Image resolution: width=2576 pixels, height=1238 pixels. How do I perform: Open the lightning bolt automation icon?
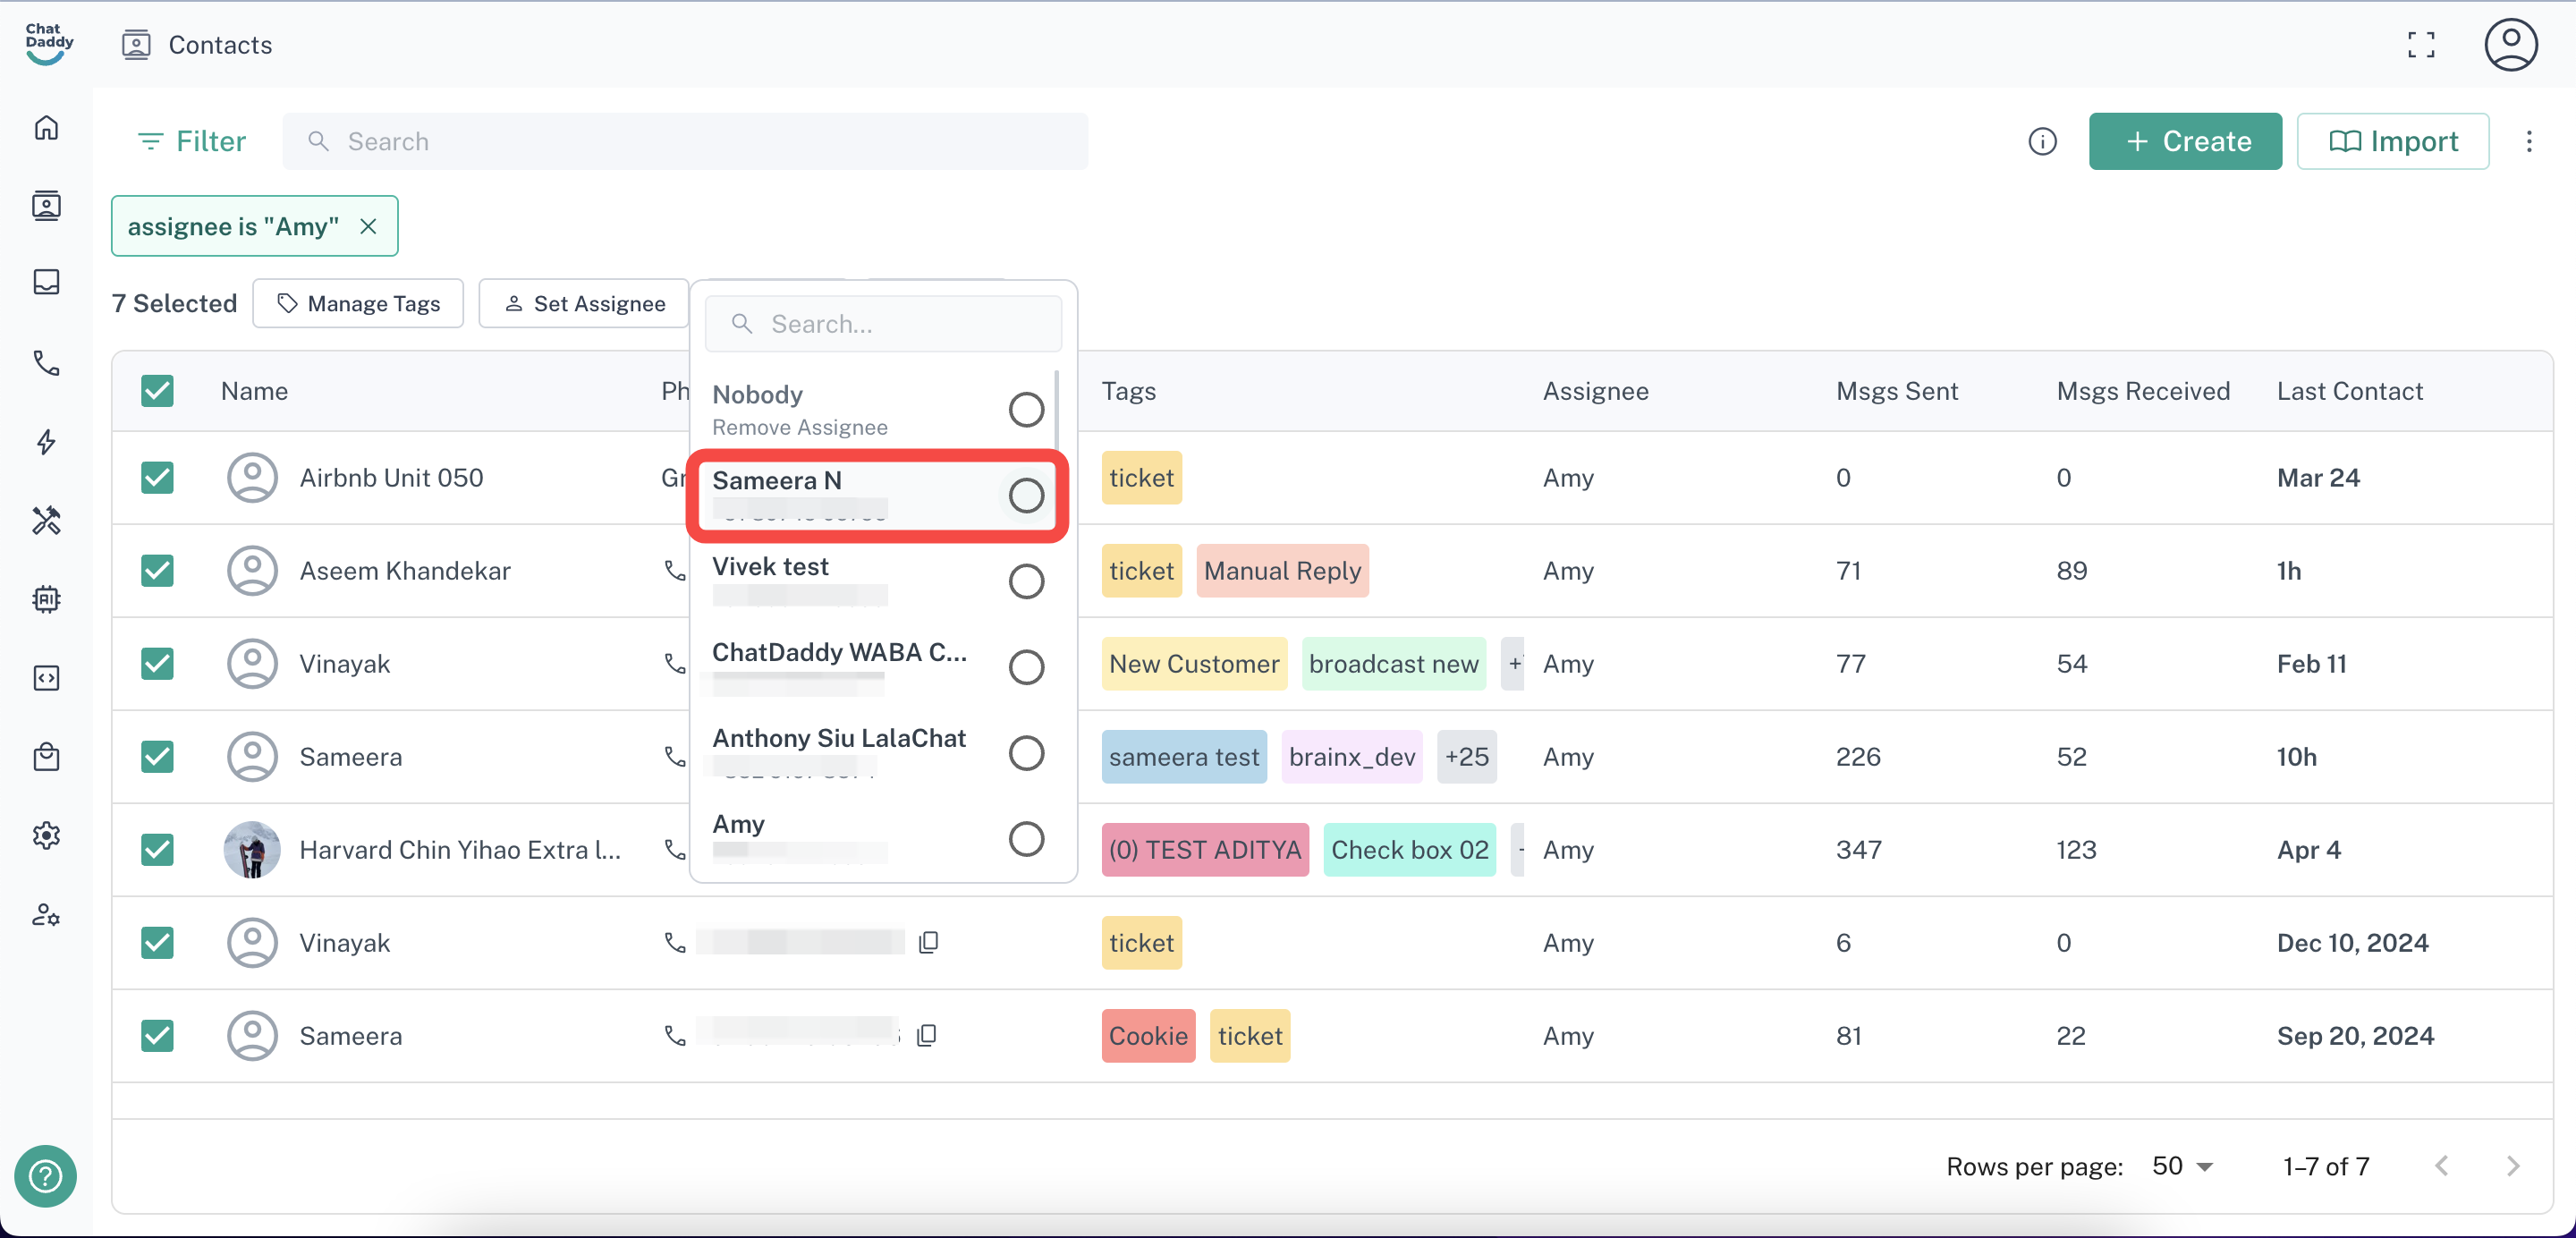tap(46, 442)
